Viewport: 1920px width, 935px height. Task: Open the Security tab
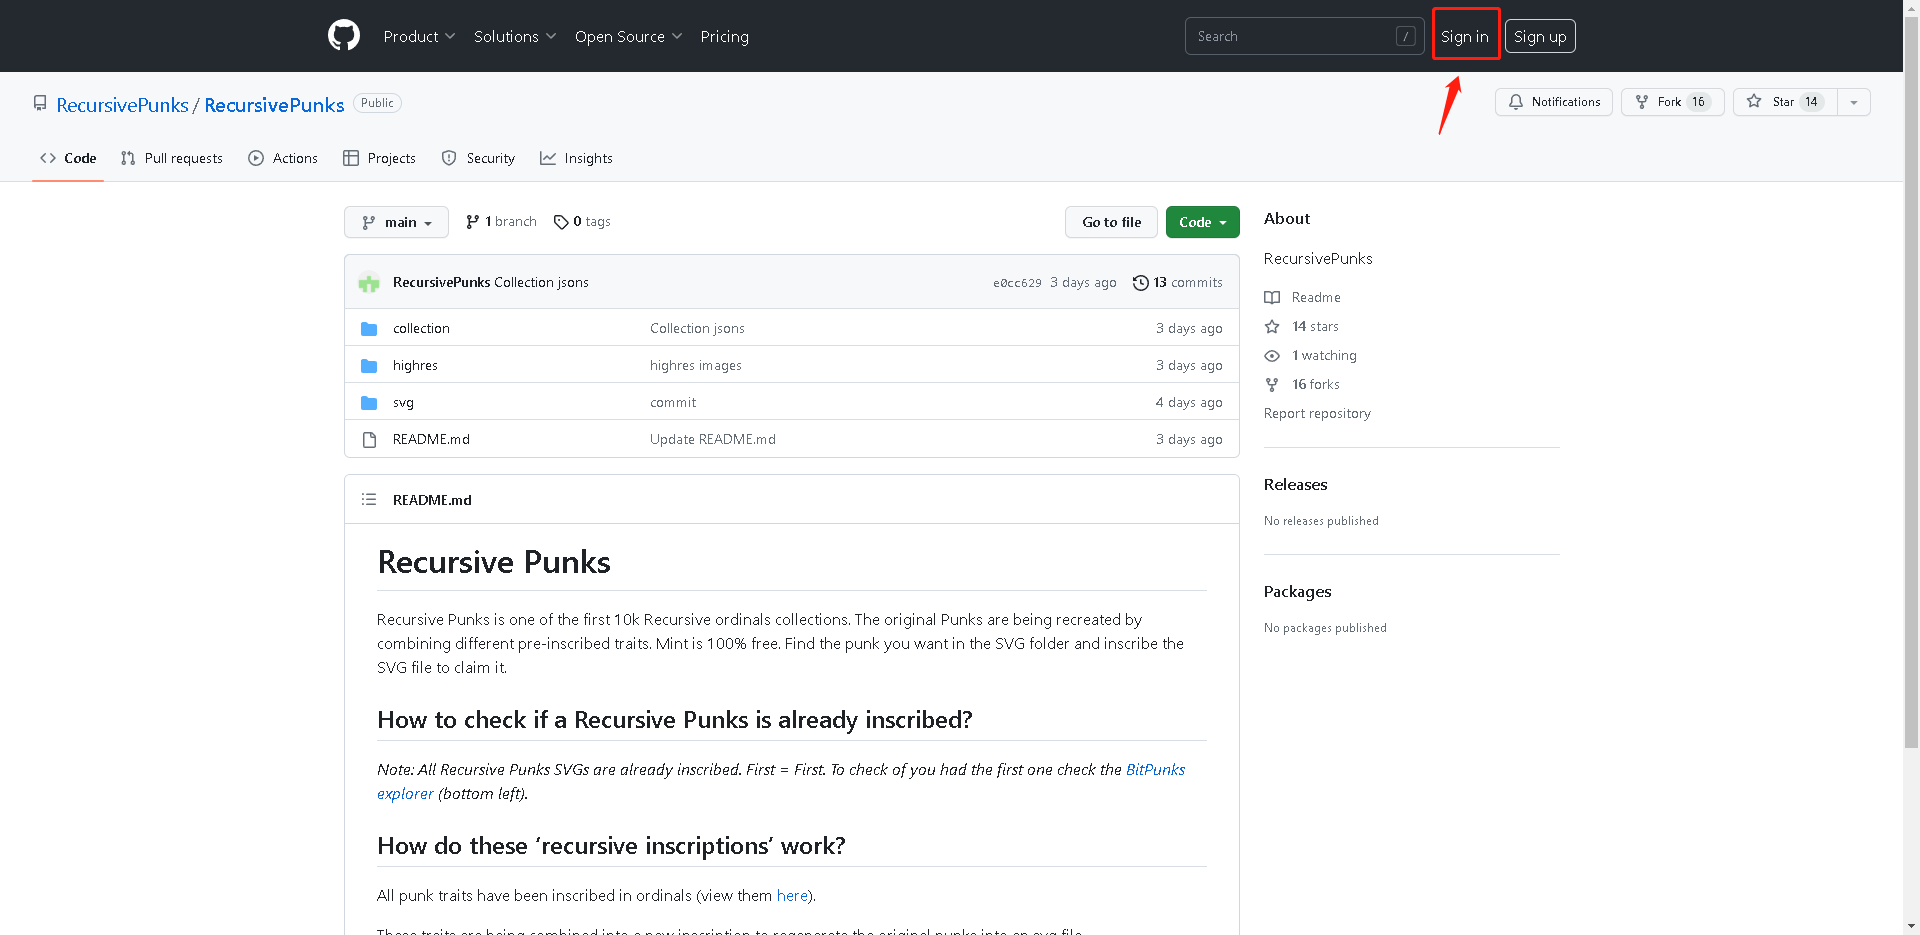point(478,158)
